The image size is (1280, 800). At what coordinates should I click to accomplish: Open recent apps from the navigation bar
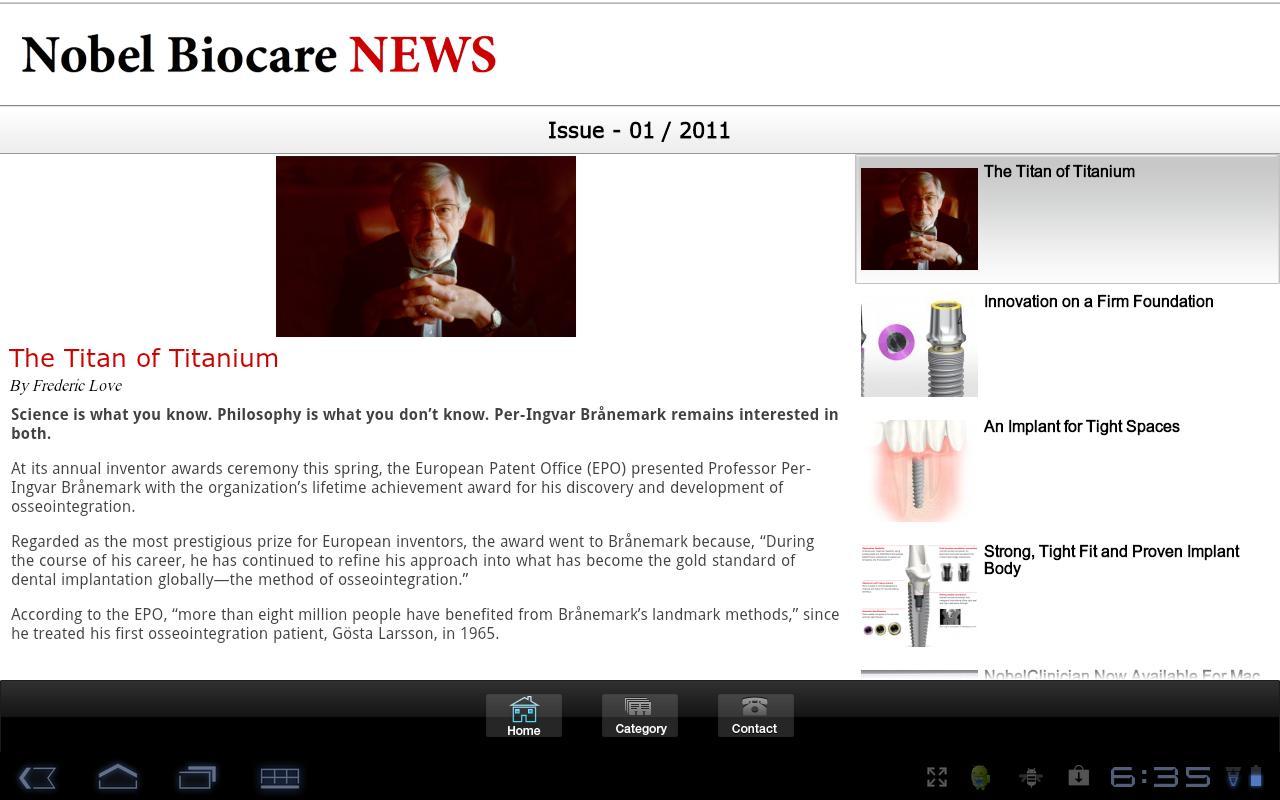click(198, 778)
